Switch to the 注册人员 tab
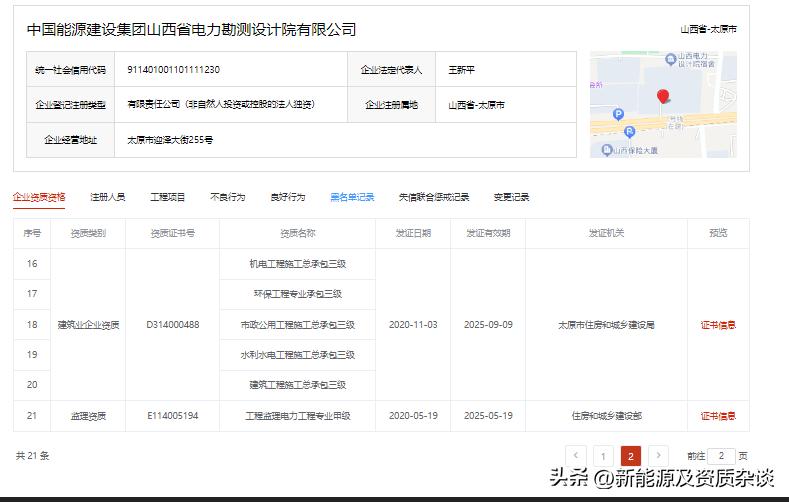 (x=107, y=197)
